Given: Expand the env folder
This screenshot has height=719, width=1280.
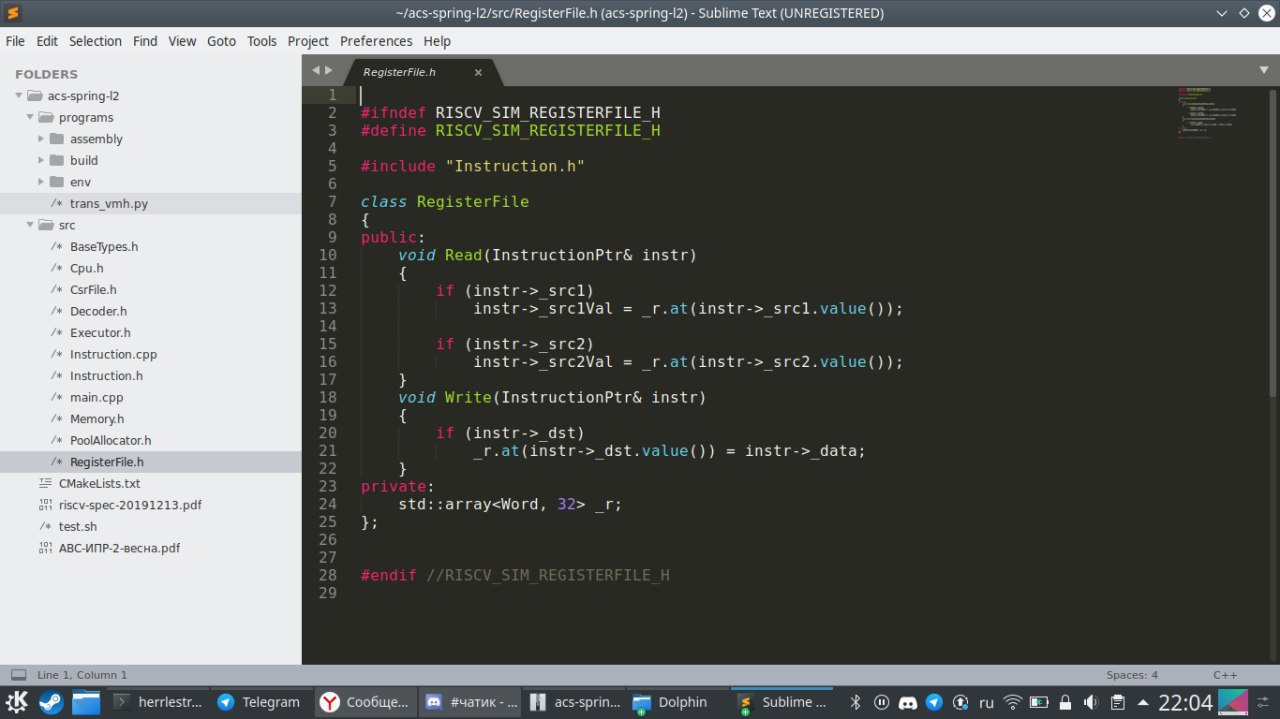Looking at the screenshot, I should pos(41,182).
